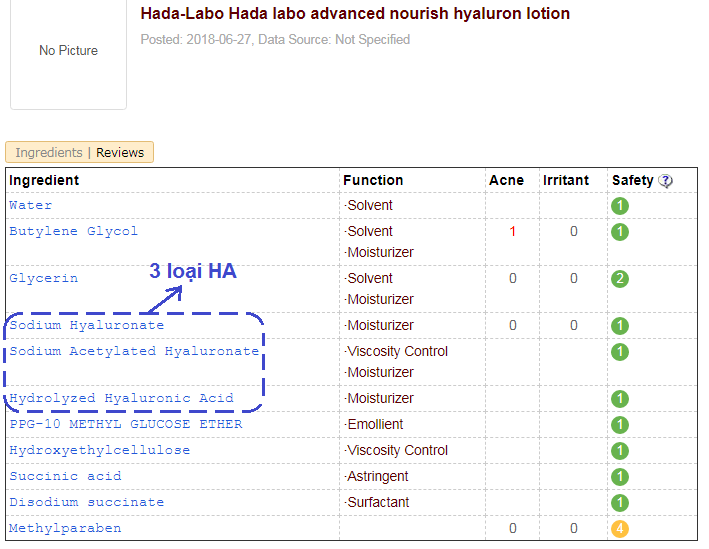Open the PPG-10 METHYL GLUCOSE ETHER link
709x549 pixels.
coord(126,424)
